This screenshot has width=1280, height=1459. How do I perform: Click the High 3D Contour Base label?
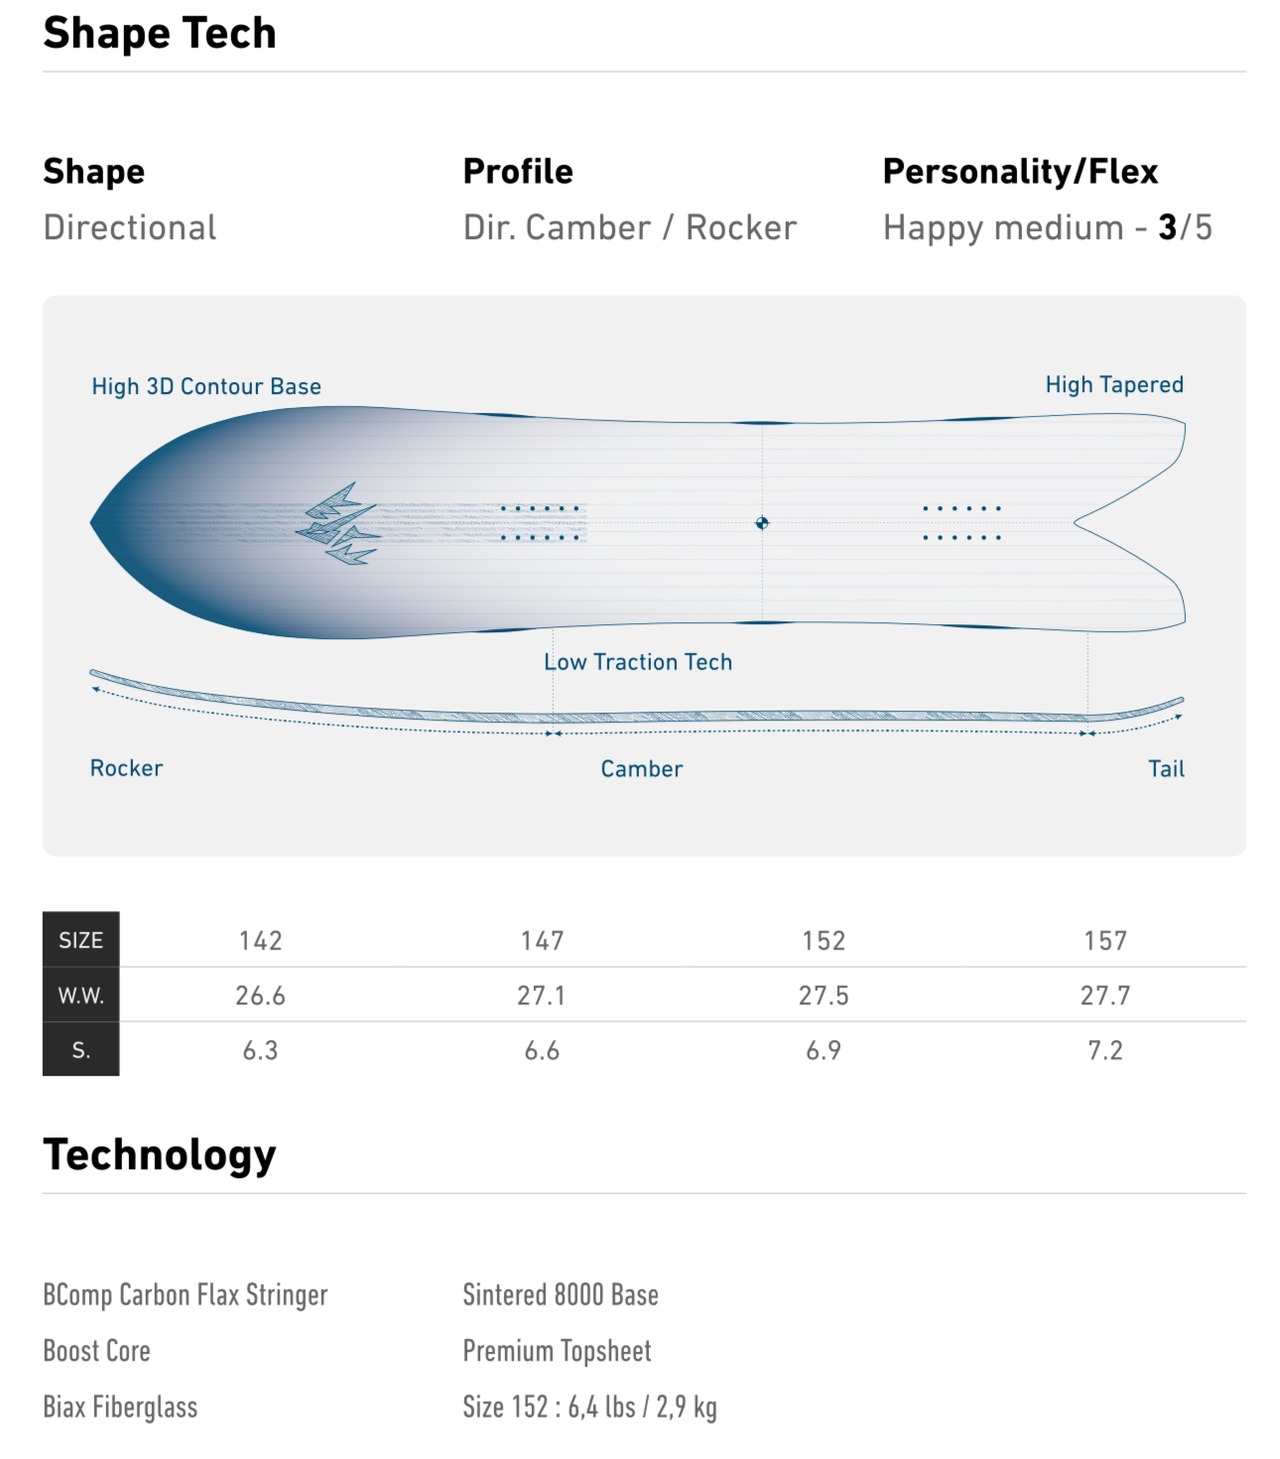(206, 386)
